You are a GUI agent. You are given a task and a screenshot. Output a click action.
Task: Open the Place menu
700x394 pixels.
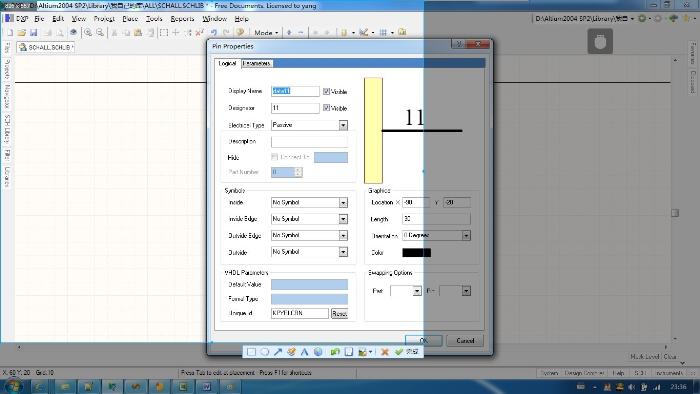click(x=130, y=19)
